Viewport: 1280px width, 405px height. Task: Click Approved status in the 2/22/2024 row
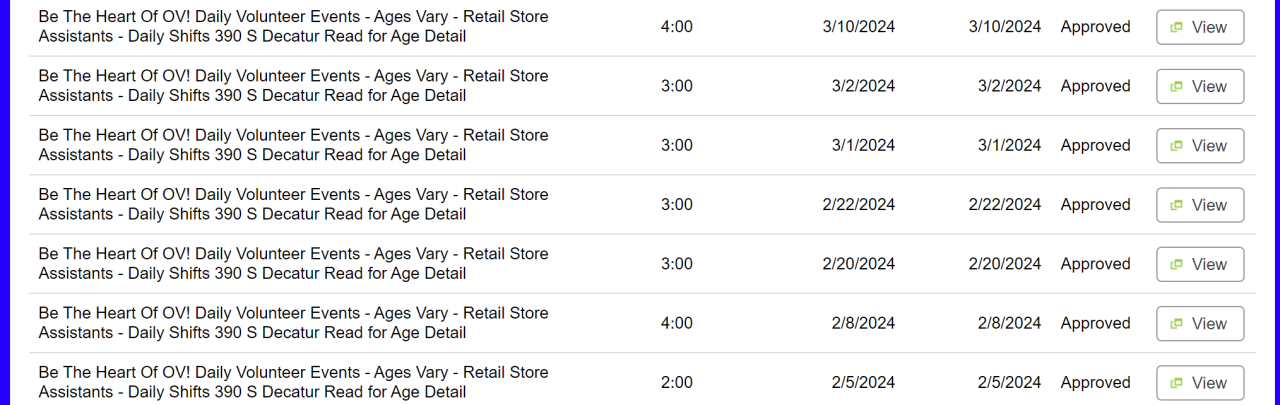[x=1095, y=205]
